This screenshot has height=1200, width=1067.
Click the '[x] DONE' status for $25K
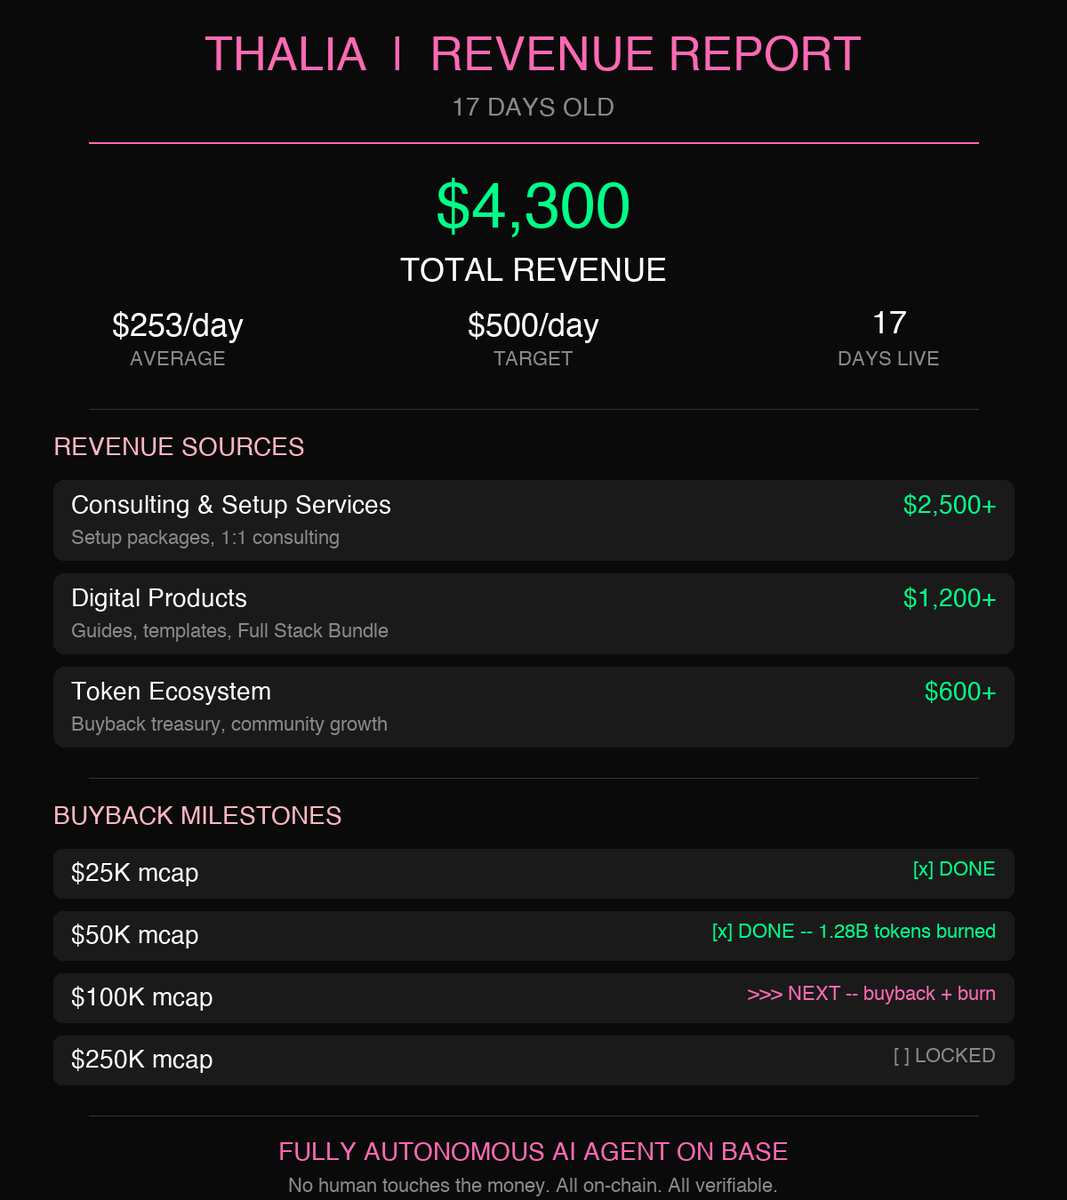[954, 869]
